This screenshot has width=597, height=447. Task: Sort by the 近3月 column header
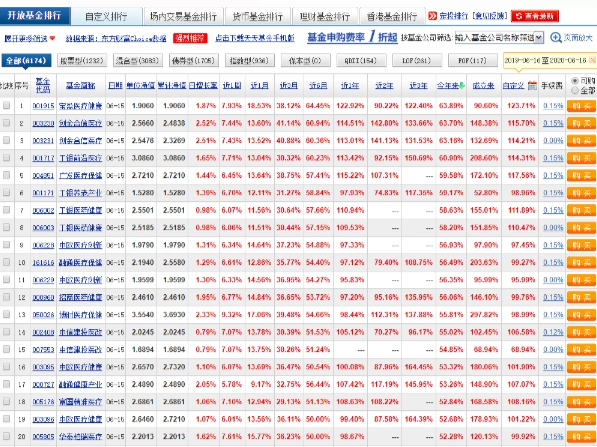[x=289, y=86]
